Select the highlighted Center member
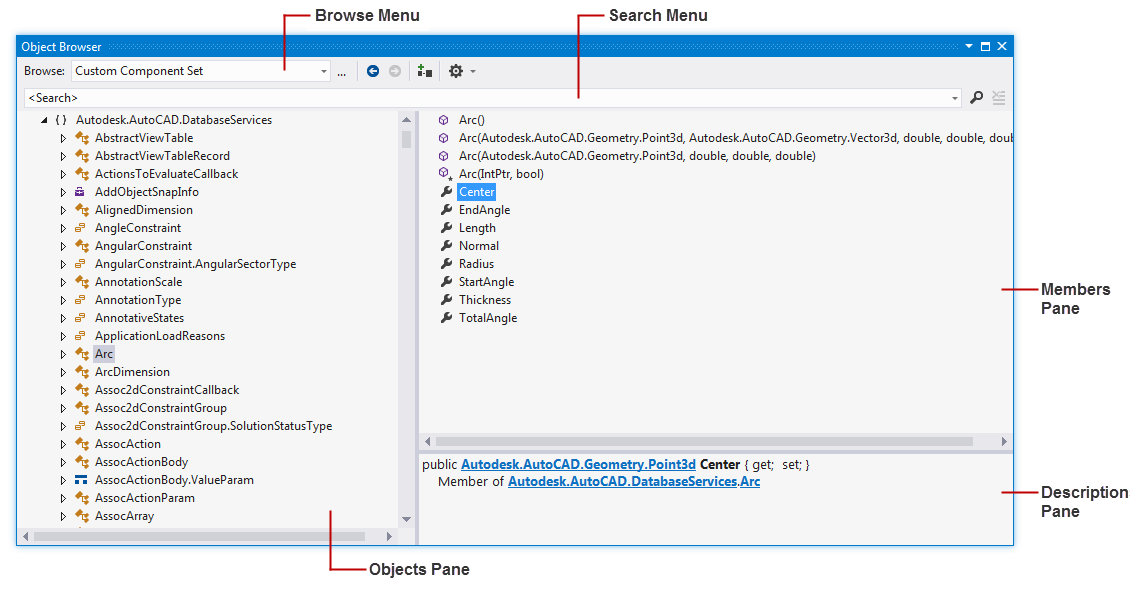The height and width of the screenshot is (589, 1141). click(477, 191)
